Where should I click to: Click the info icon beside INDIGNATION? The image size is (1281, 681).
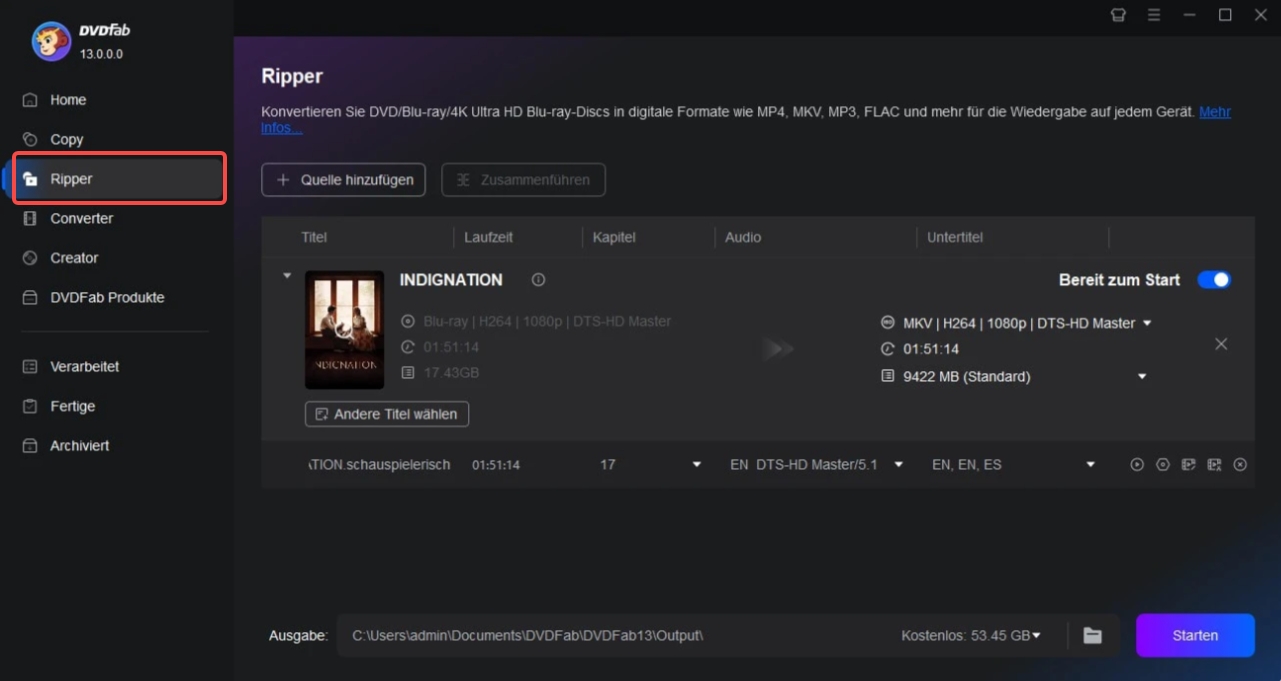click(x=538, y=280)
